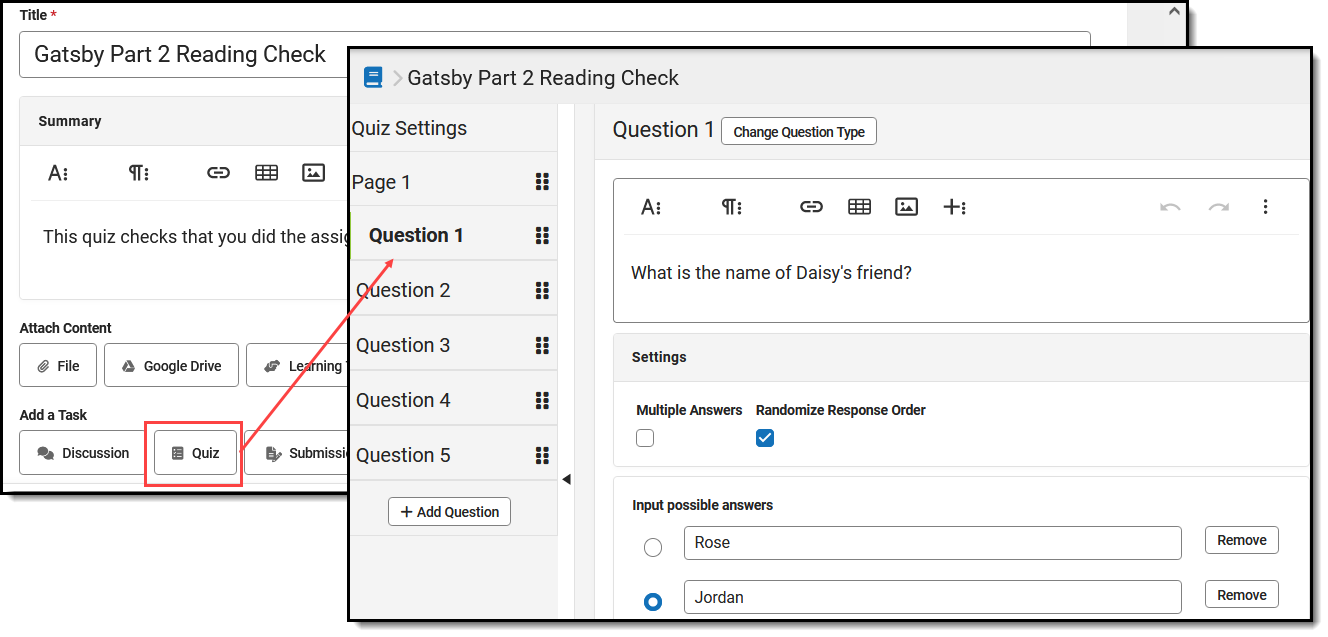The image size is (1328, 637).
Task: Click the Jordan answer text field
Action: 932,597
